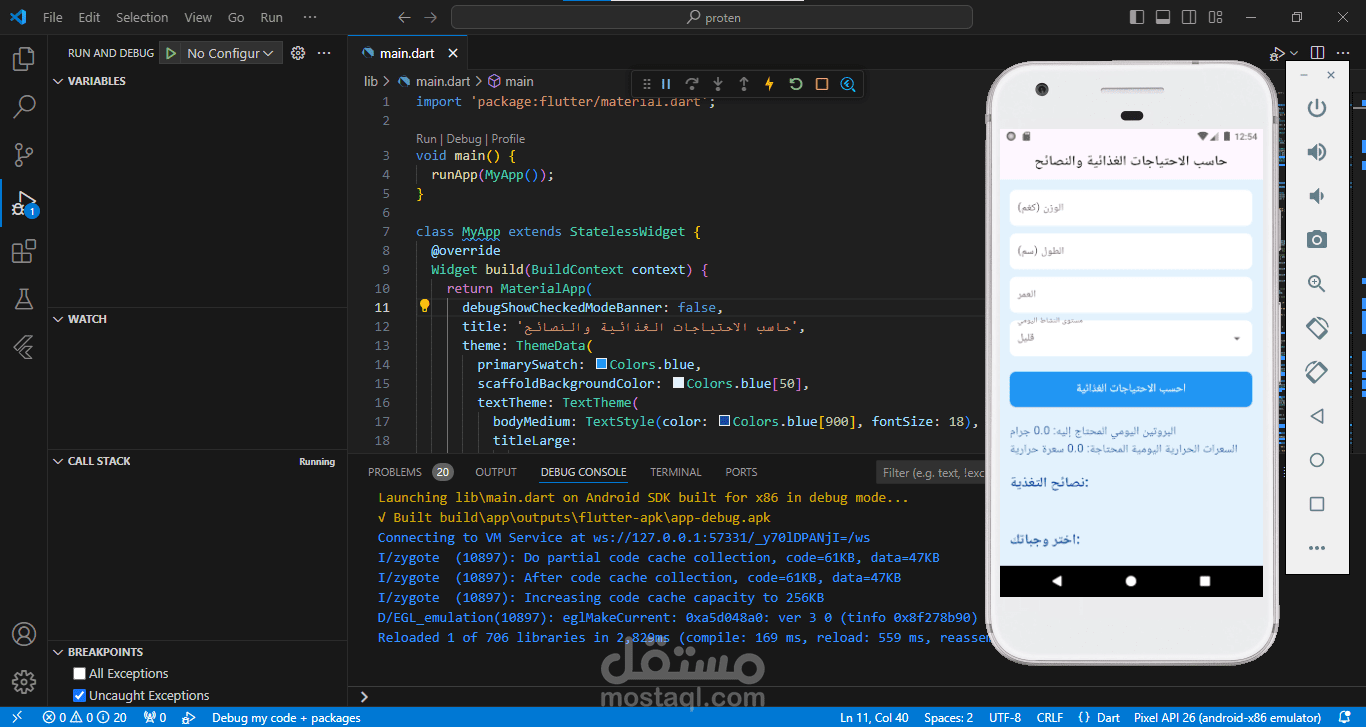Screen dimensions: 1366x727
Task: Open Run and Debug more actions ellipsis
Action: tap(324, 53)
